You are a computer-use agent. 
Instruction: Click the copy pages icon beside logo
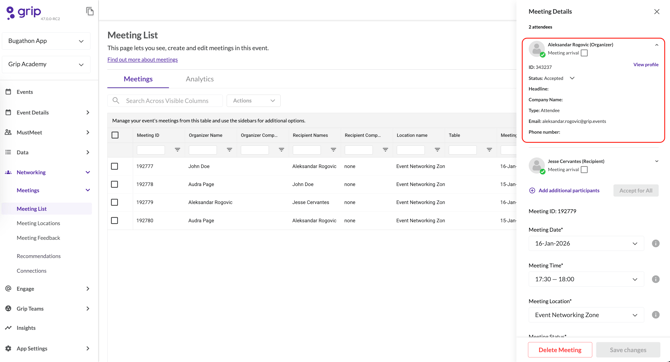(90, 11)
